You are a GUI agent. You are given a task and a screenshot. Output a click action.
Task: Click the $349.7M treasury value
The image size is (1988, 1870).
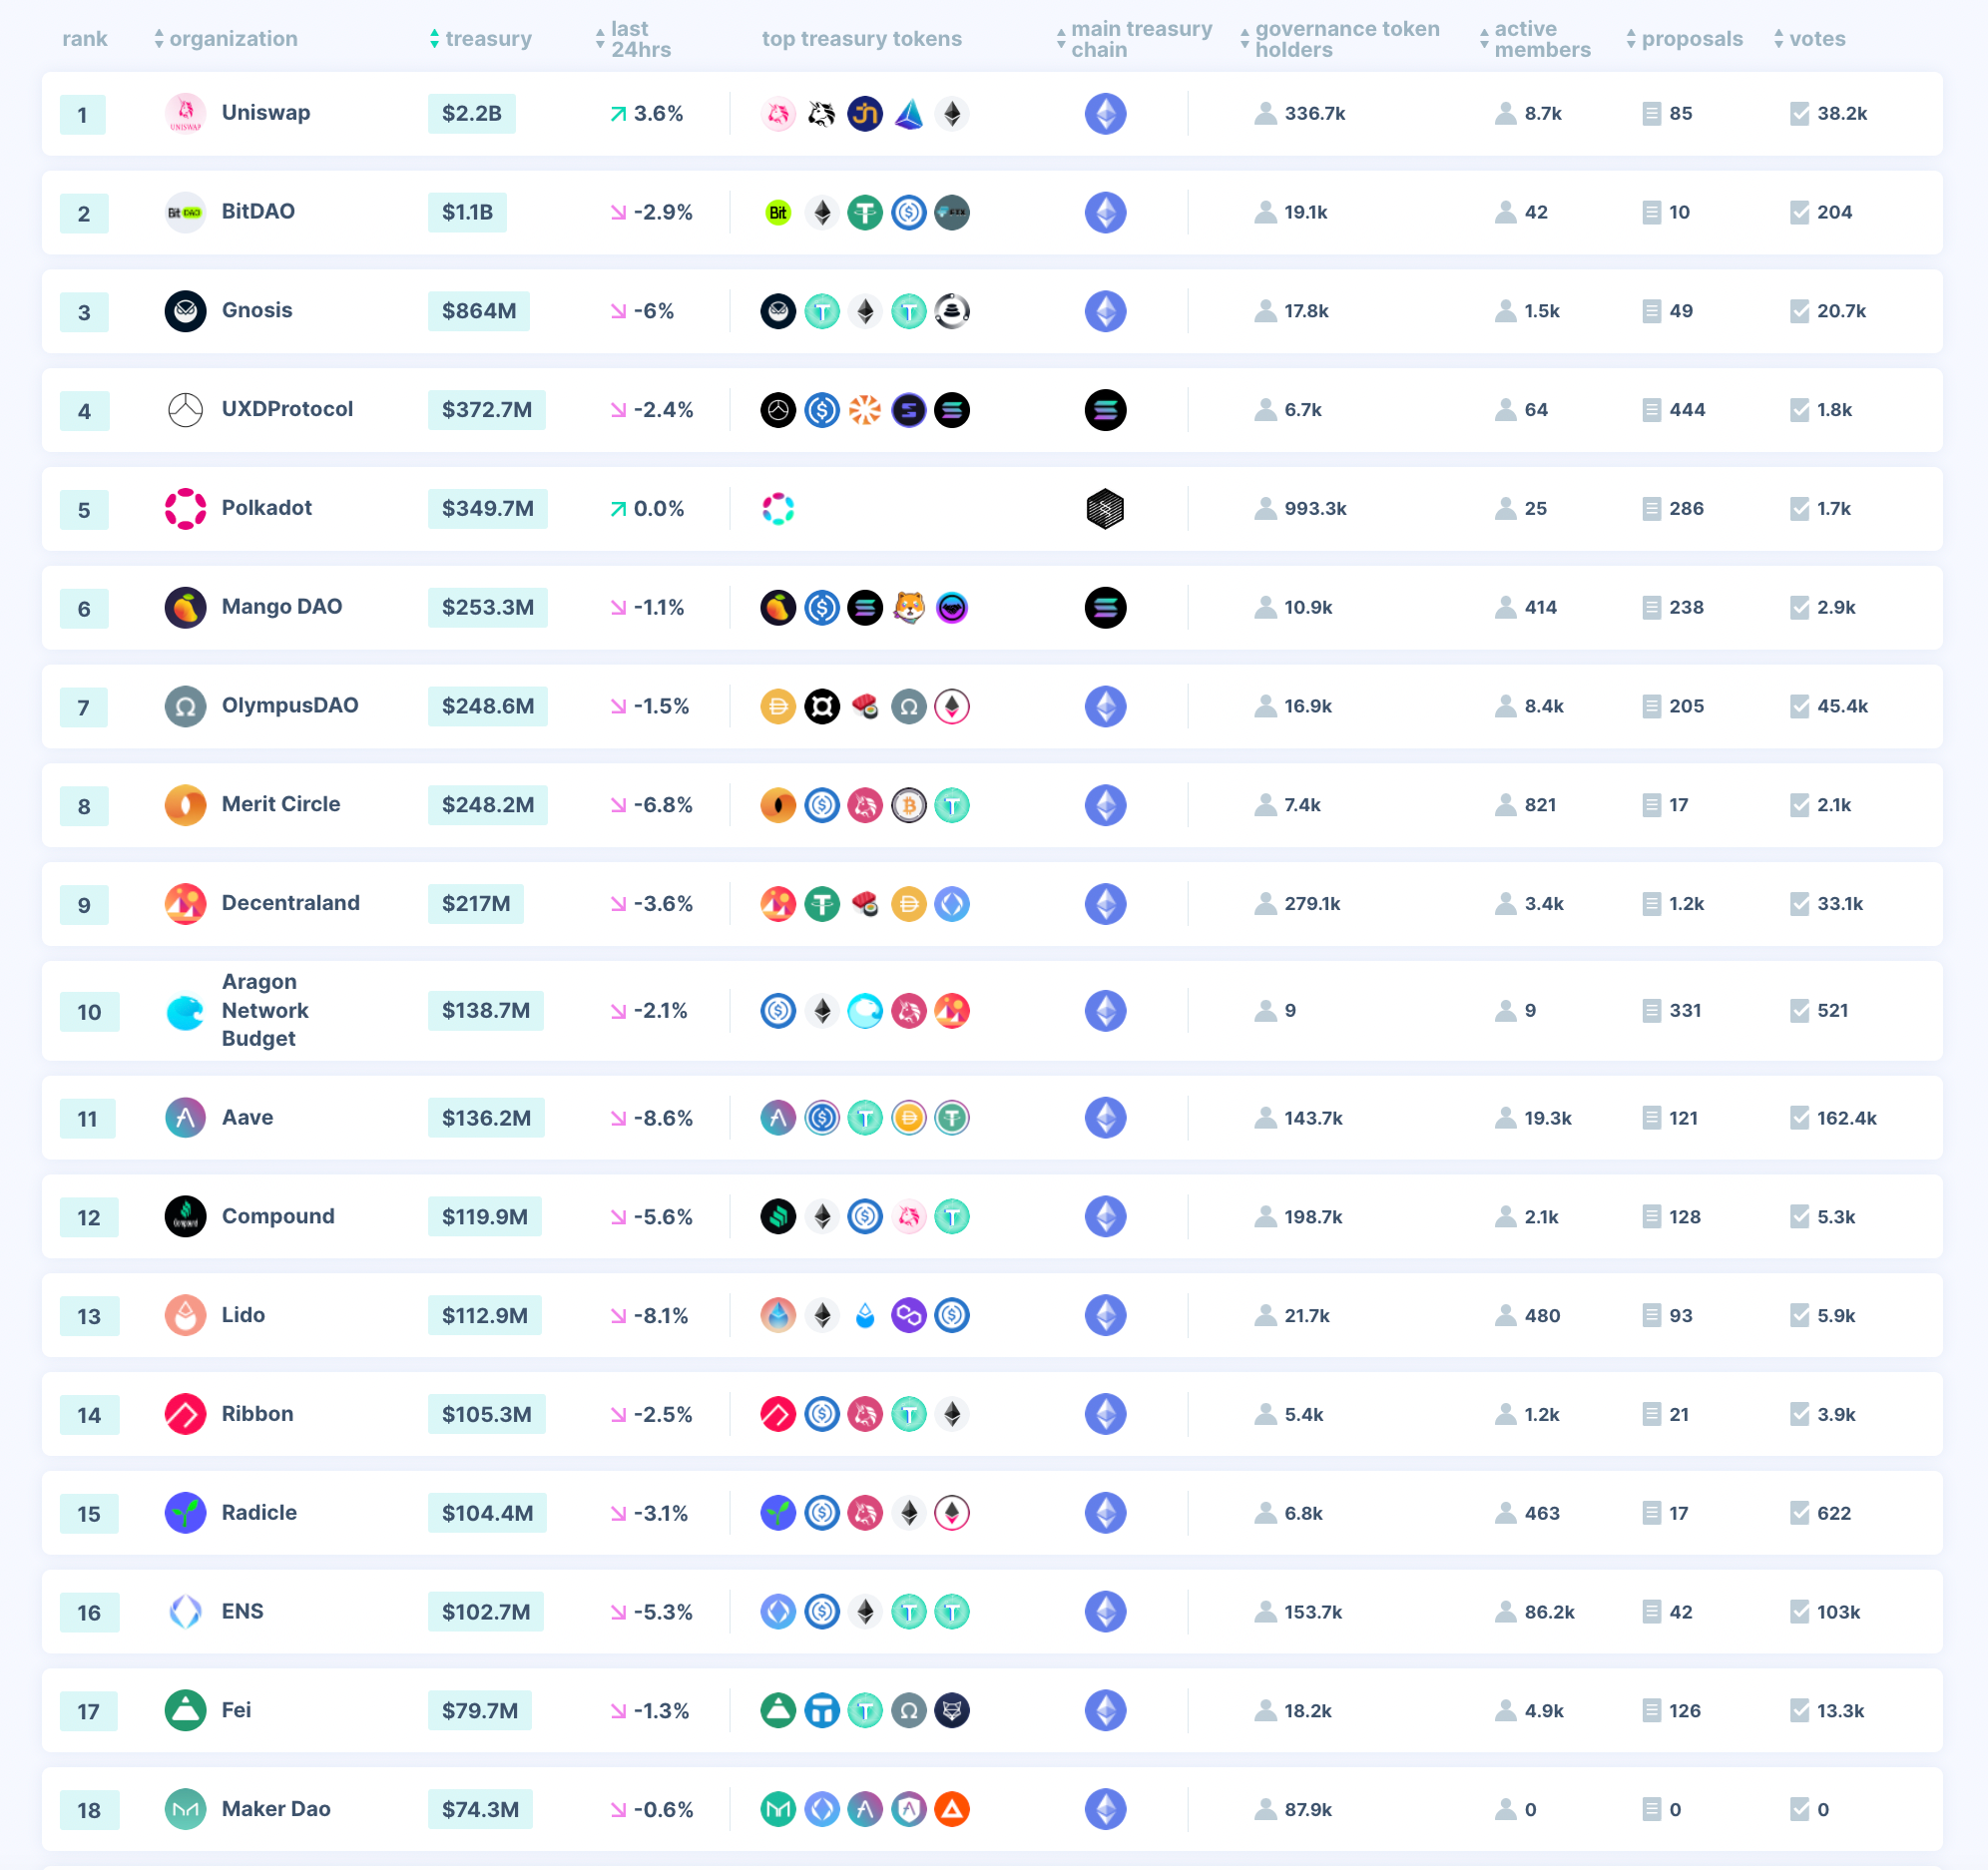pyautogui.click(x=488, y=509)
